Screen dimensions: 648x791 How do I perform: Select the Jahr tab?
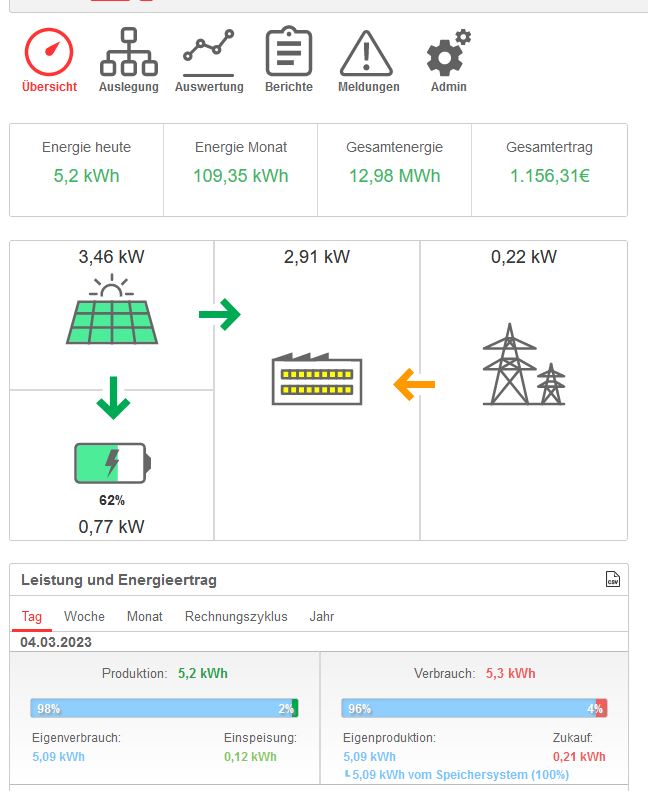pos(322,616)
